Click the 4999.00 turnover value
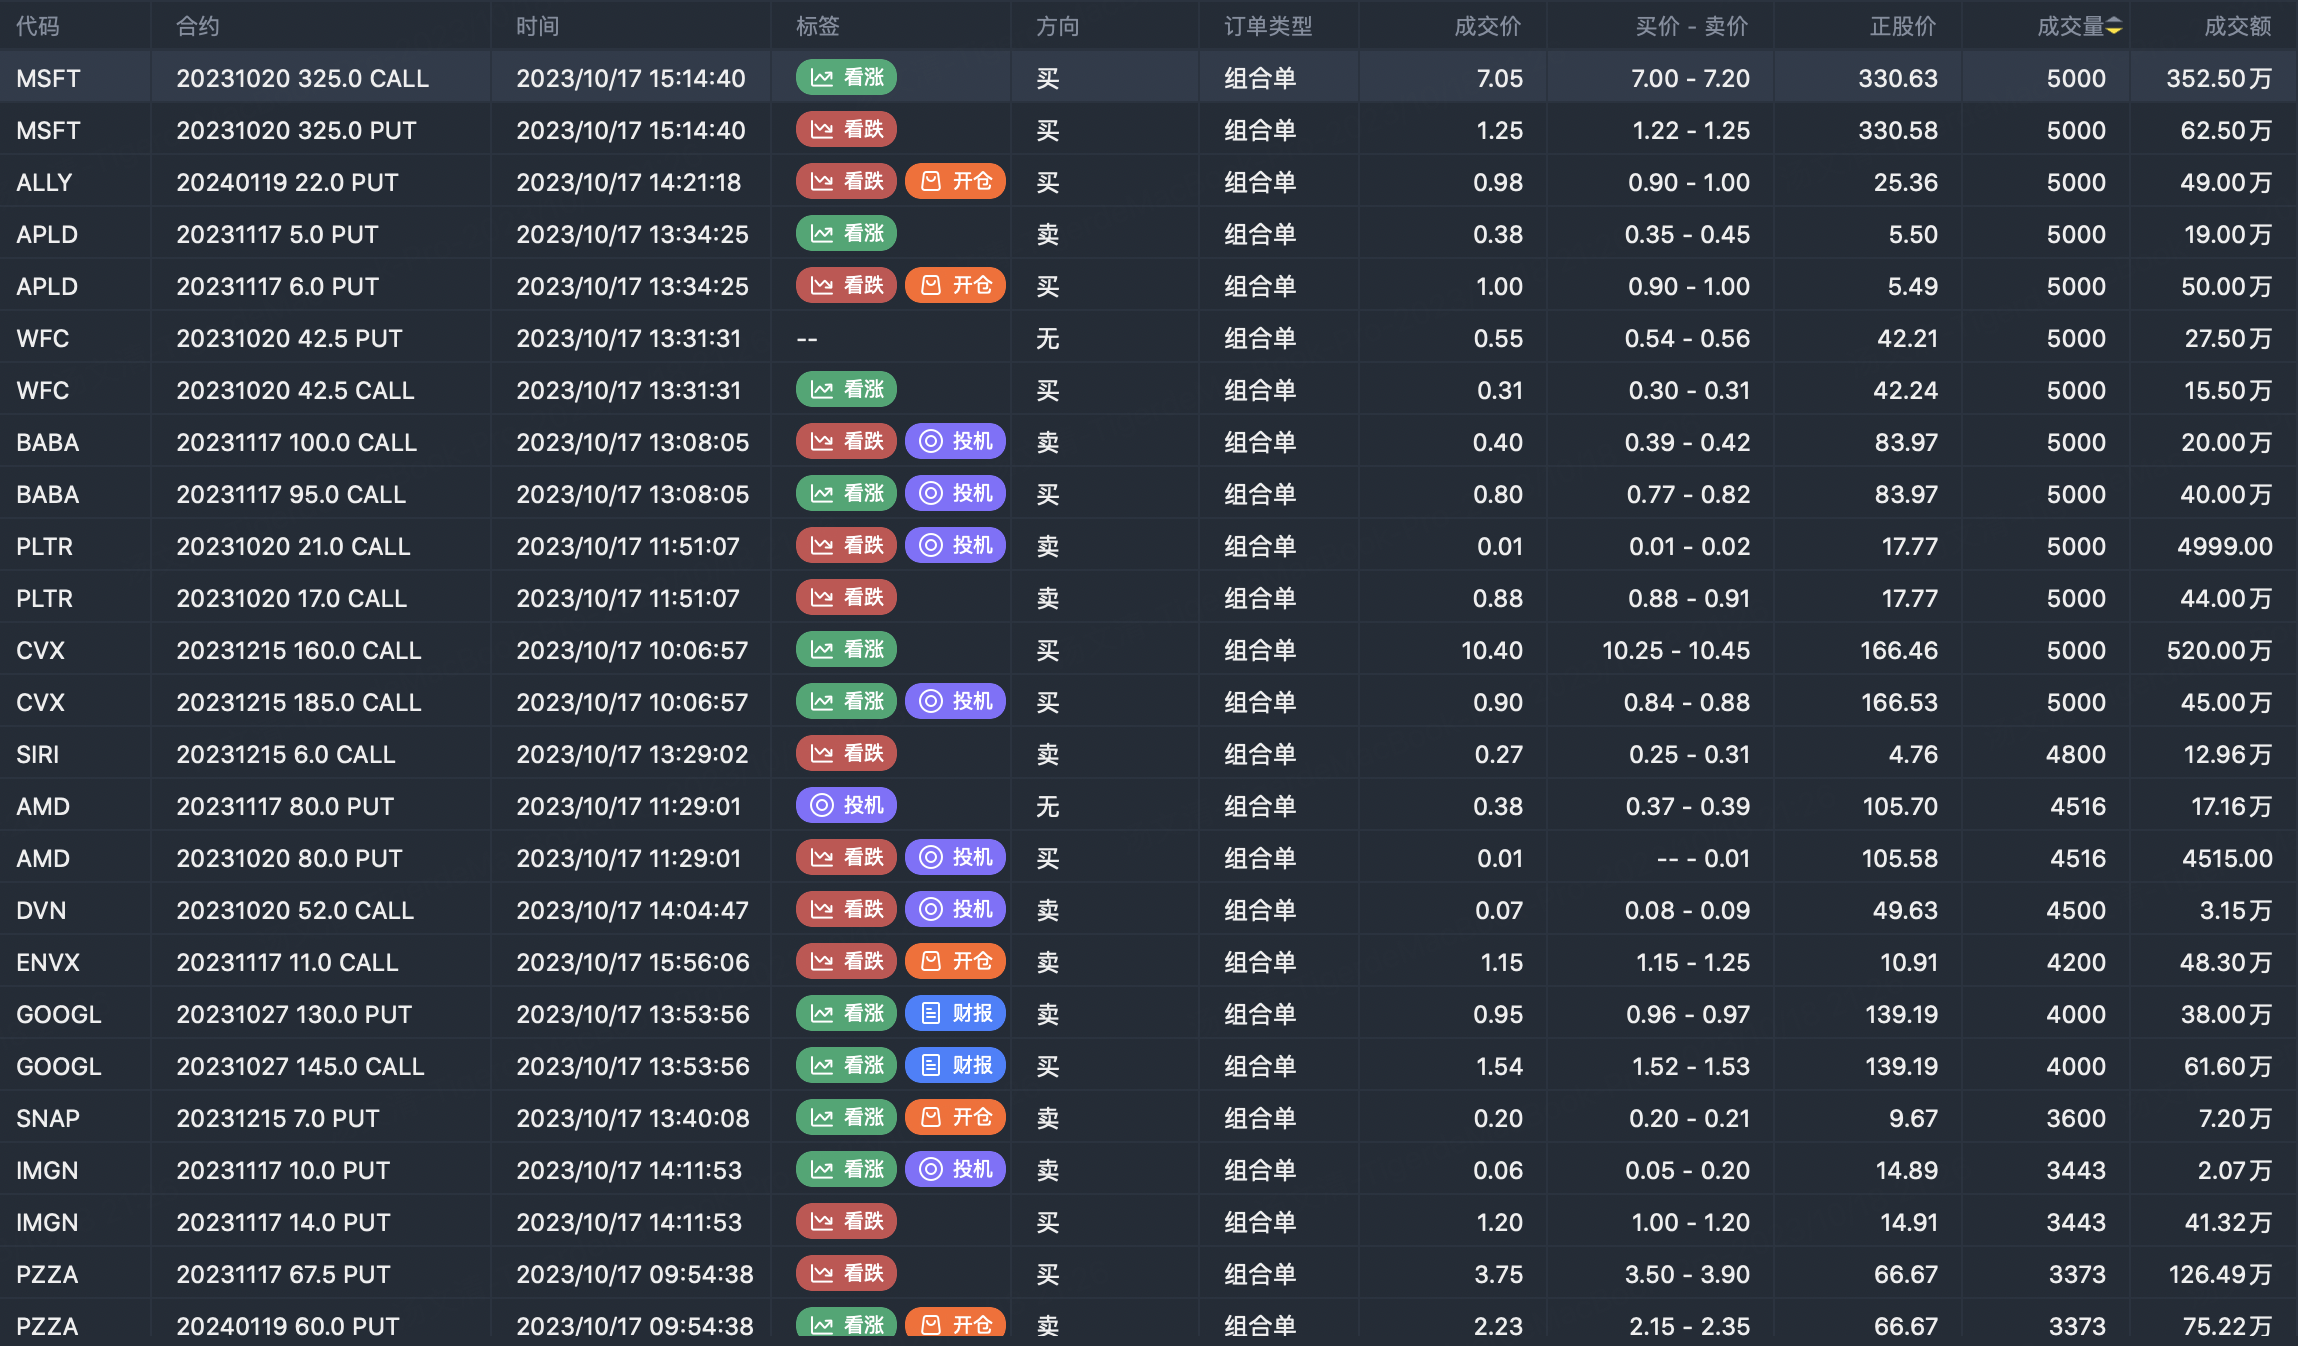The height and width of the screenshot is (1346, 2298). coord(2225,546)
